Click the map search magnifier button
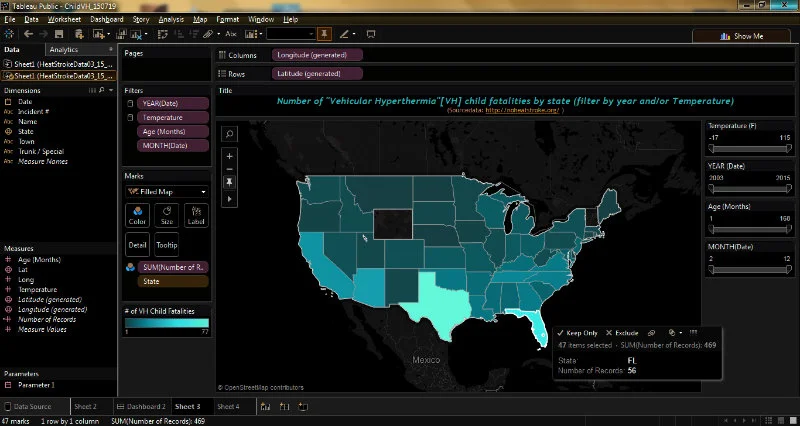The image size is (800, 426). pos(230,134)
